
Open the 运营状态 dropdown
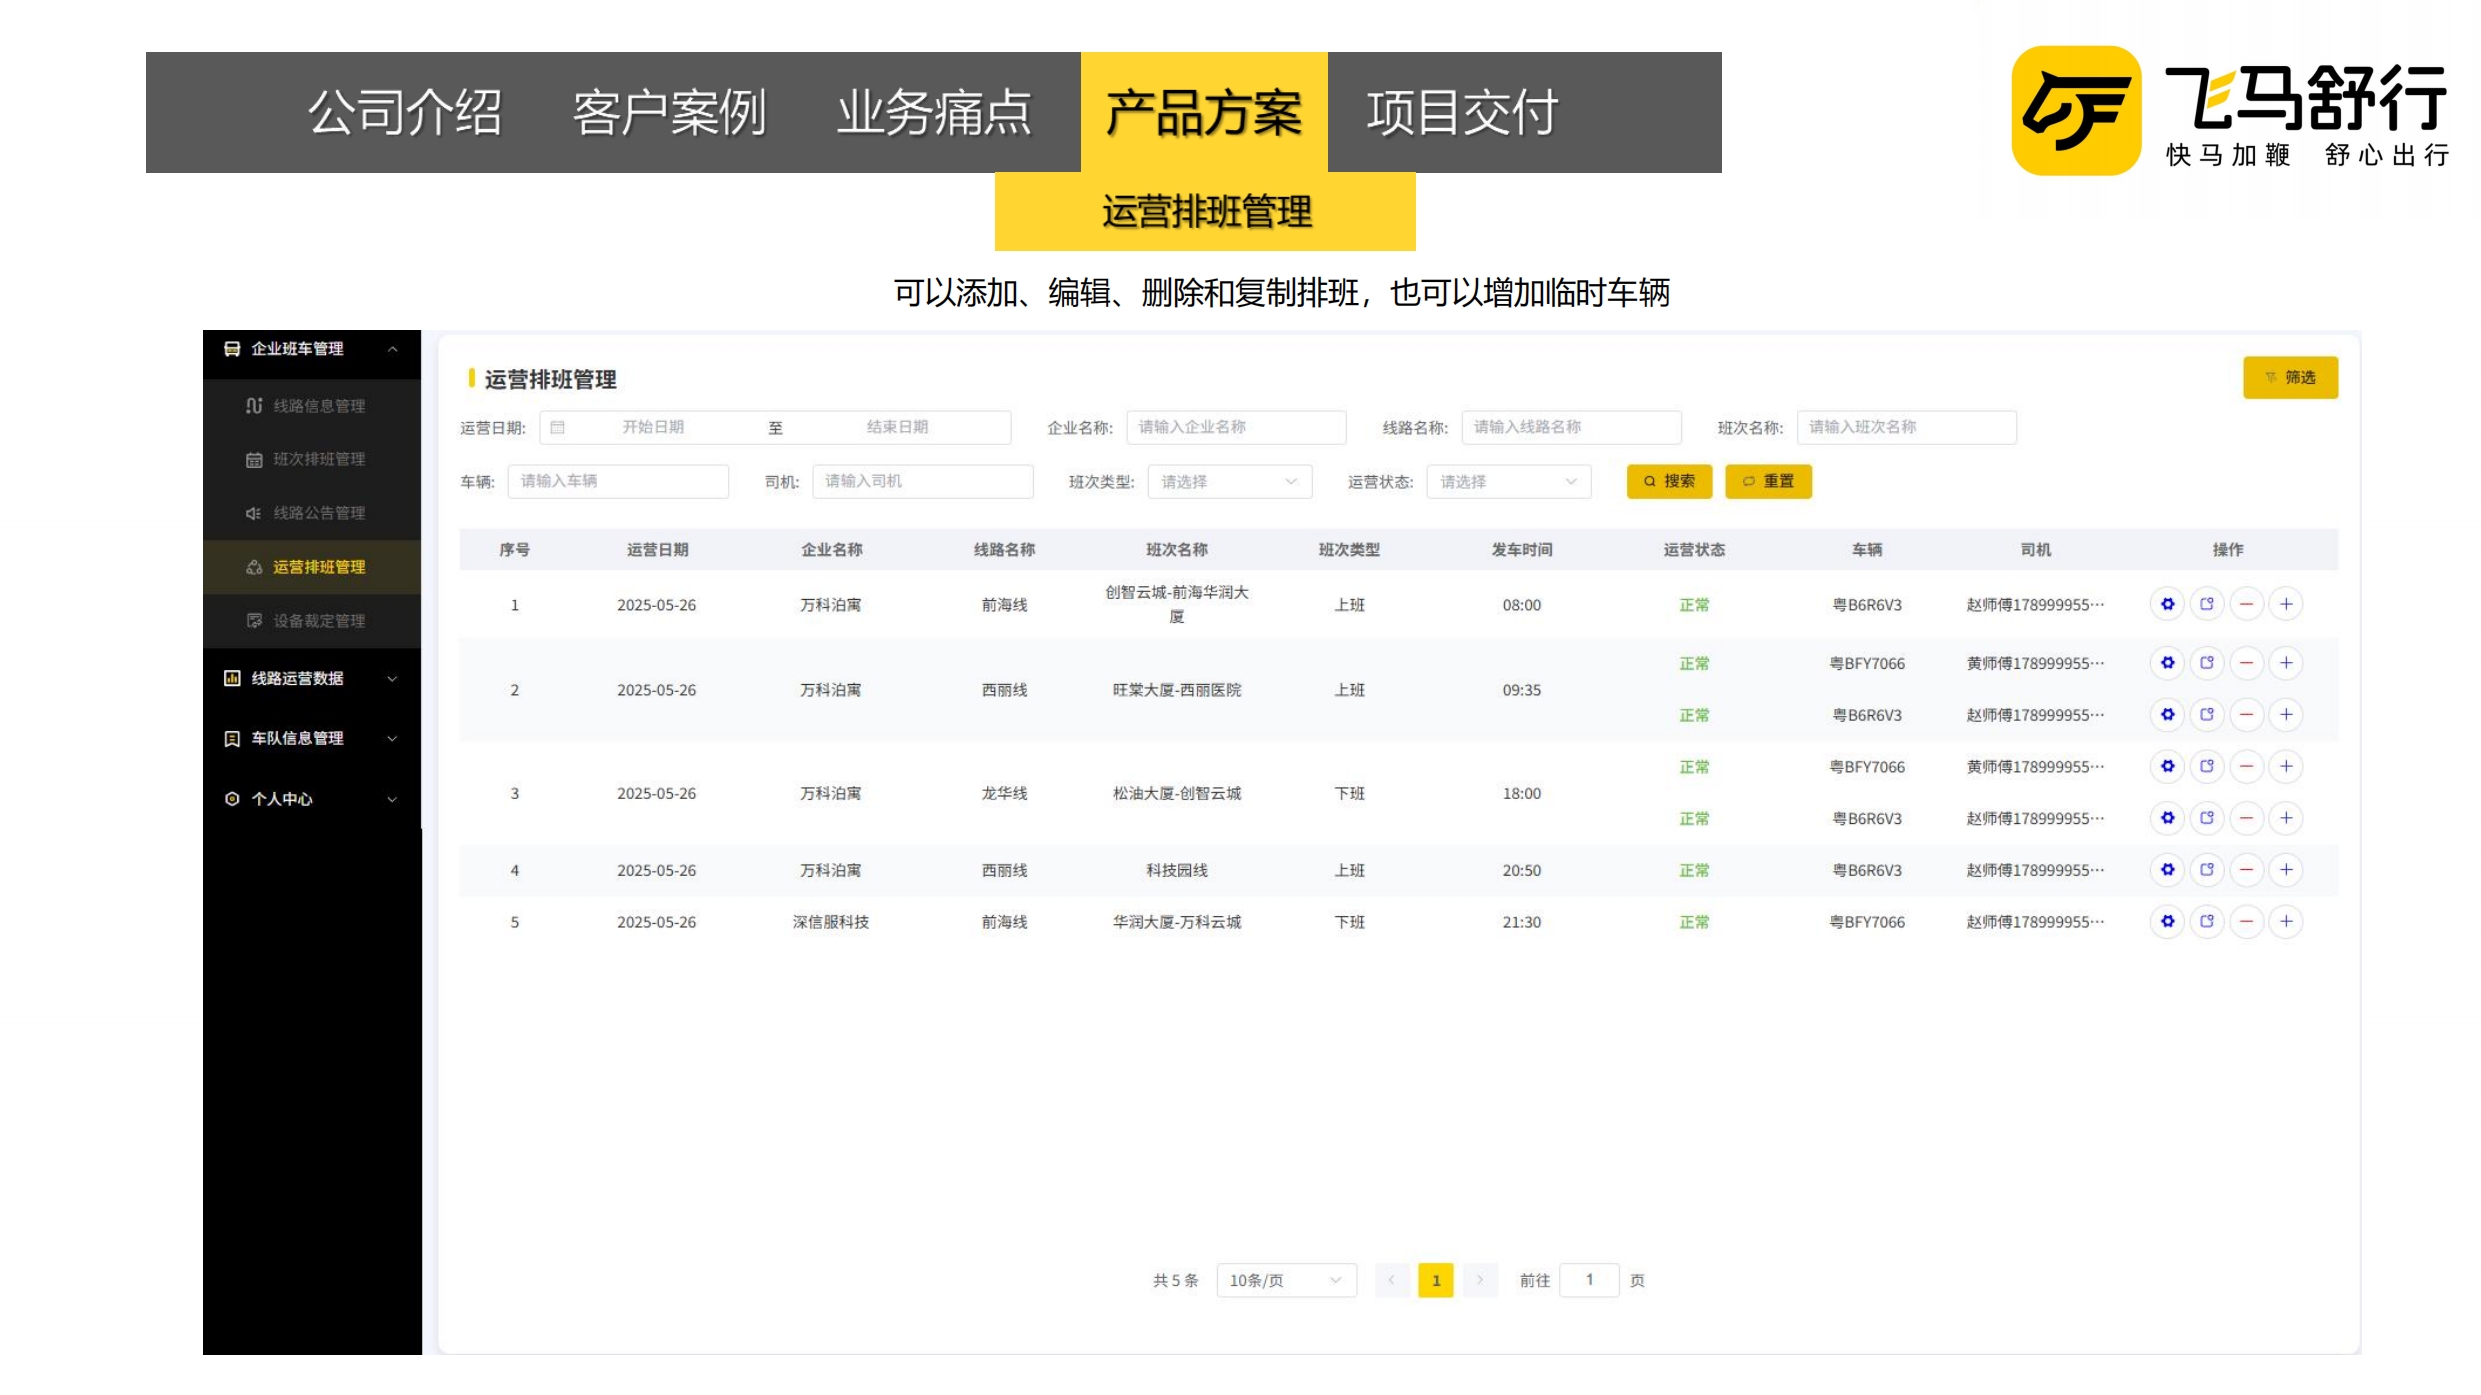(x=1509, y=482)
